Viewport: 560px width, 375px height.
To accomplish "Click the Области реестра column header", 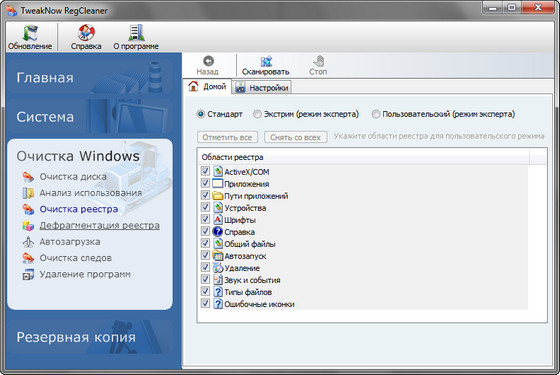I will point(363,157).
